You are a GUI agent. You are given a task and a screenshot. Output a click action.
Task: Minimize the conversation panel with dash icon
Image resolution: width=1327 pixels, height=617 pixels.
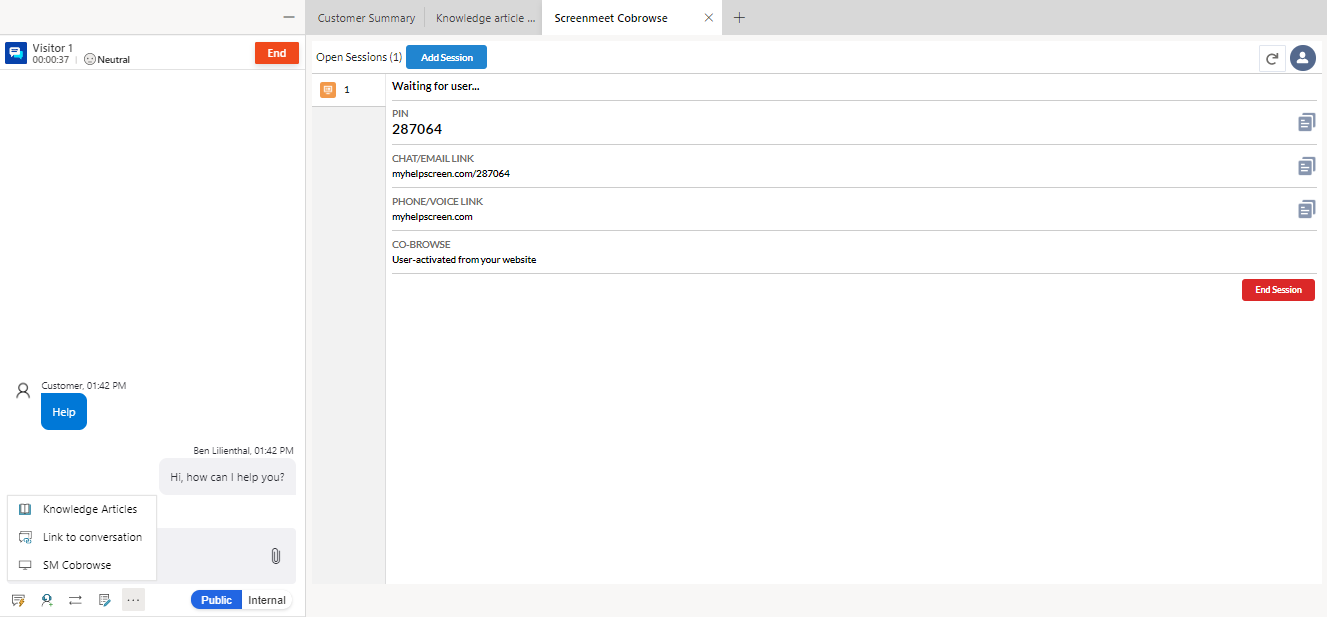(x=289, y=17)
